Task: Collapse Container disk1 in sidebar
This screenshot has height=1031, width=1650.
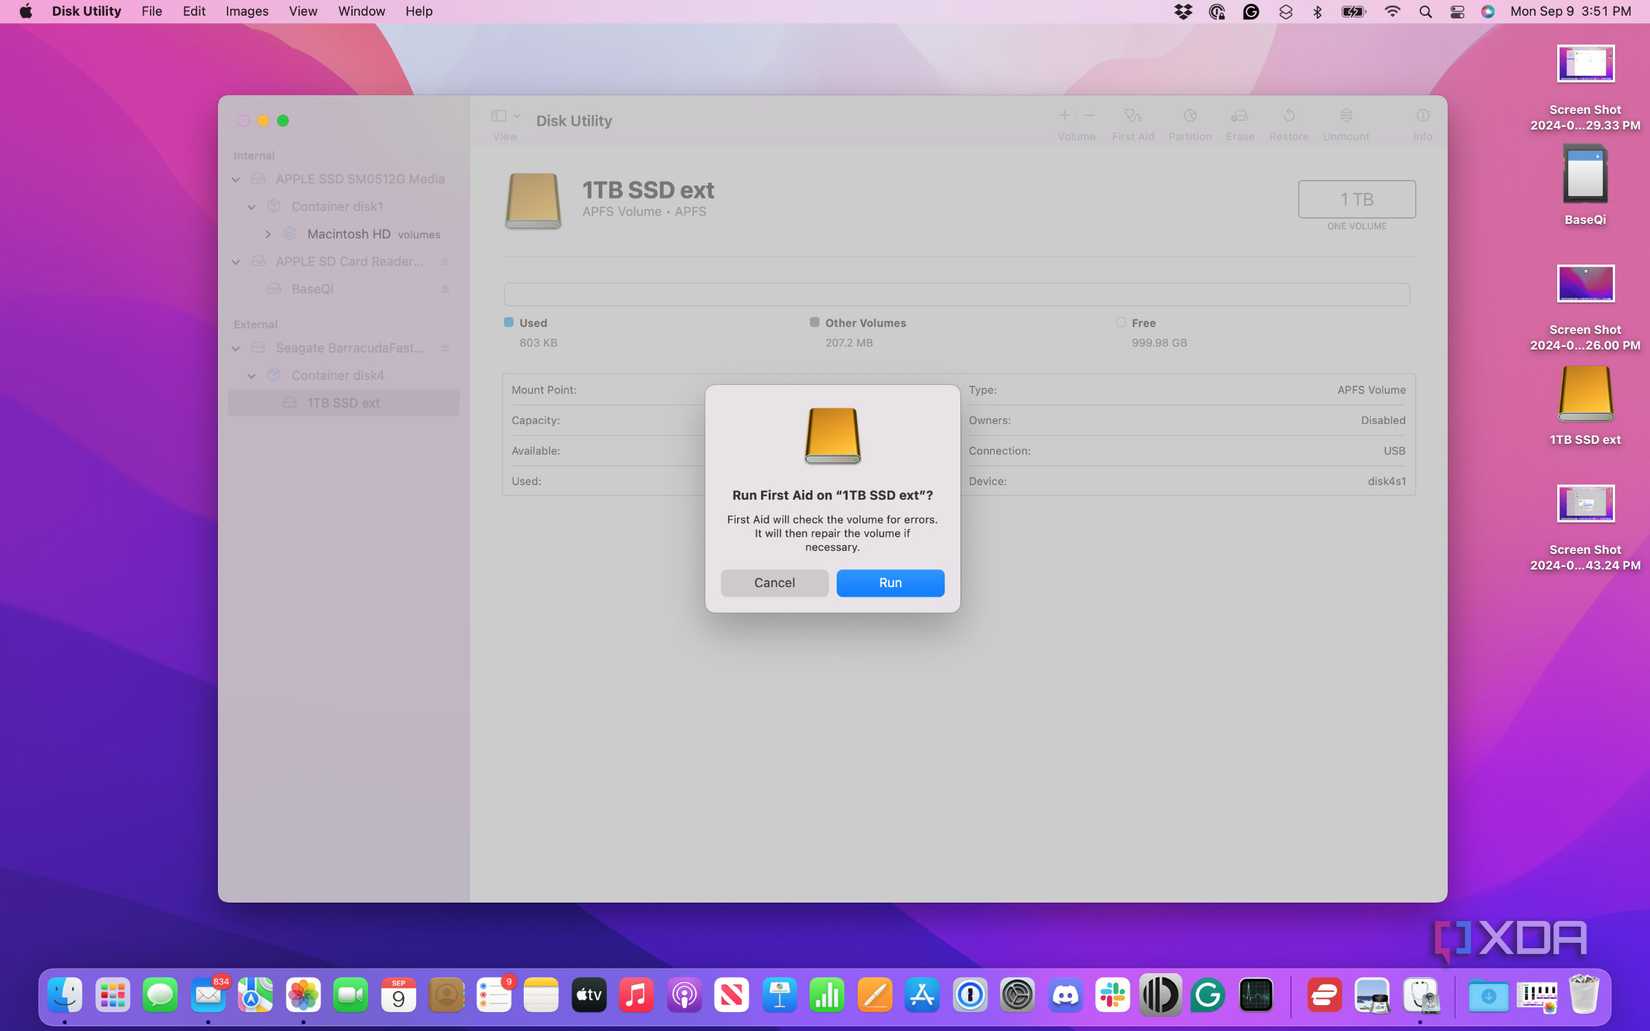Action: coord(252,206)
